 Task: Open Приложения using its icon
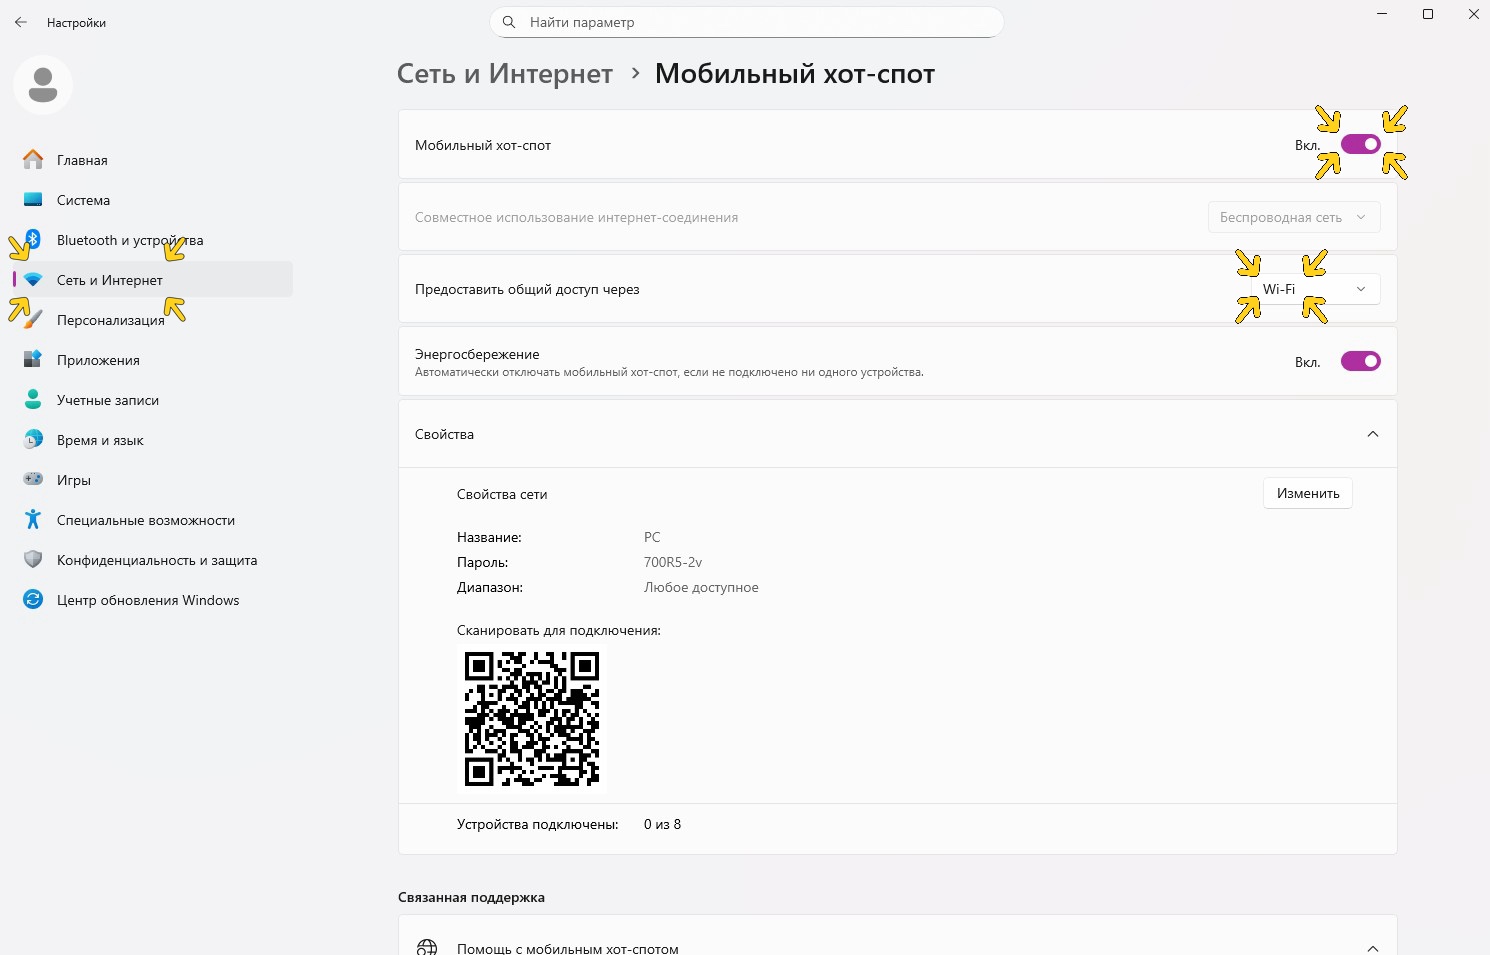33,360
